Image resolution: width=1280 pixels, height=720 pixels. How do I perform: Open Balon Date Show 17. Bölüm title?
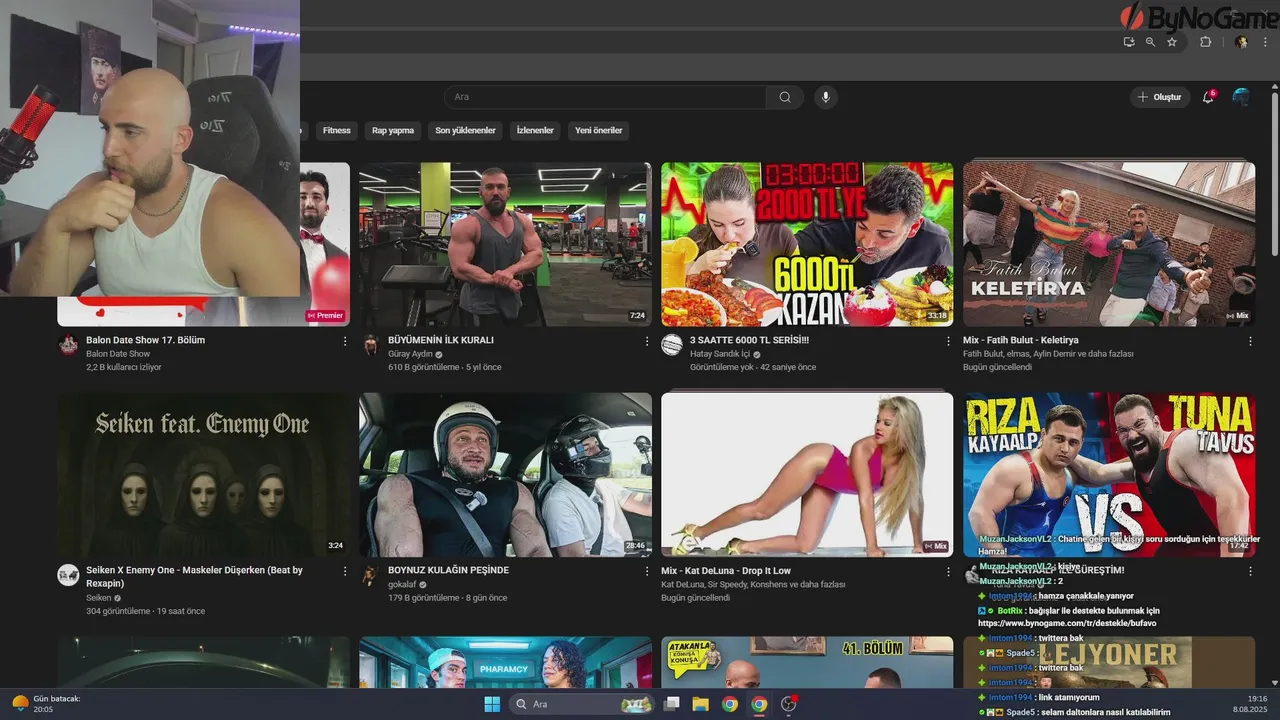click(145, 340)
